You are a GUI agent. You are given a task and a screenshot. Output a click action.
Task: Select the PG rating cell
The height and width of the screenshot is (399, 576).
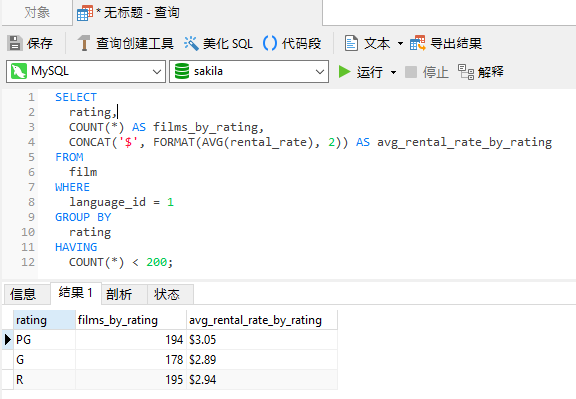44,340
